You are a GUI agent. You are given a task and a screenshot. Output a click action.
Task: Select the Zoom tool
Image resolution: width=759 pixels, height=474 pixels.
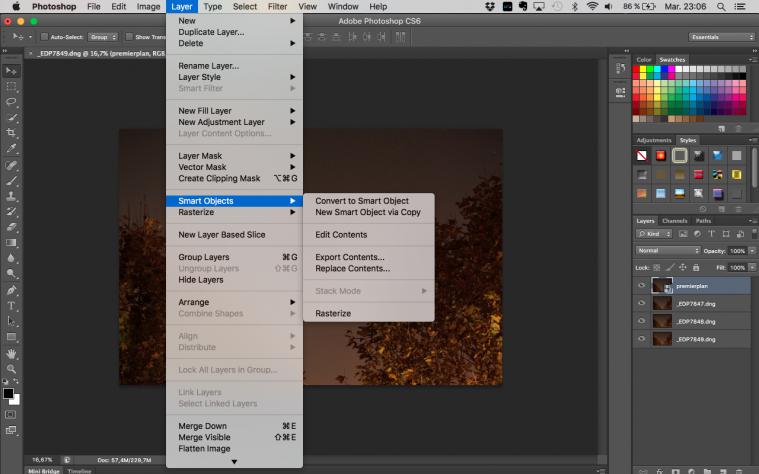[x=11, y=369]
